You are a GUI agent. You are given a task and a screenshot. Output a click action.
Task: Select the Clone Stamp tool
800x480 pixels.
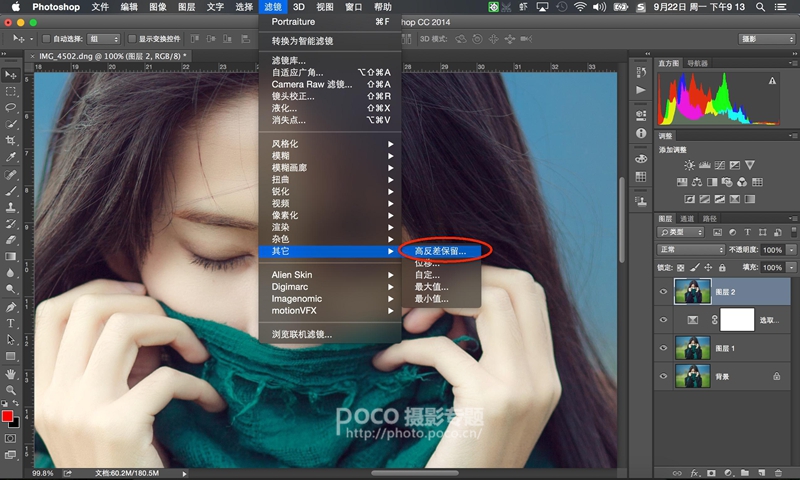pos(11,206)
